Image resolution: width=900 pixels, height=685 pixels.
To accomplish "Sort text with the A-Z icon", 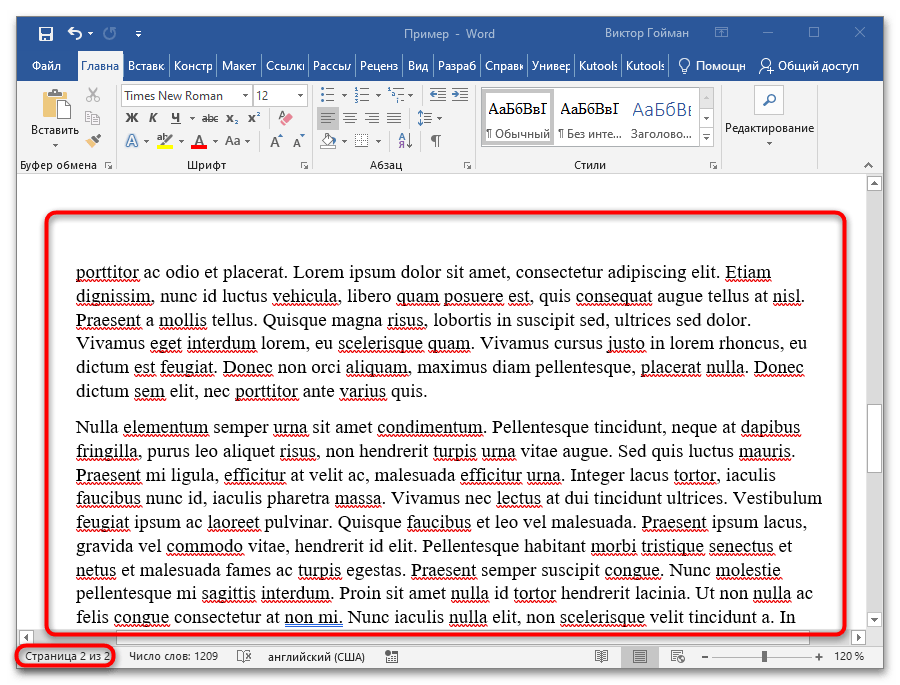I will pyautogui.click(x=404, y=141).
